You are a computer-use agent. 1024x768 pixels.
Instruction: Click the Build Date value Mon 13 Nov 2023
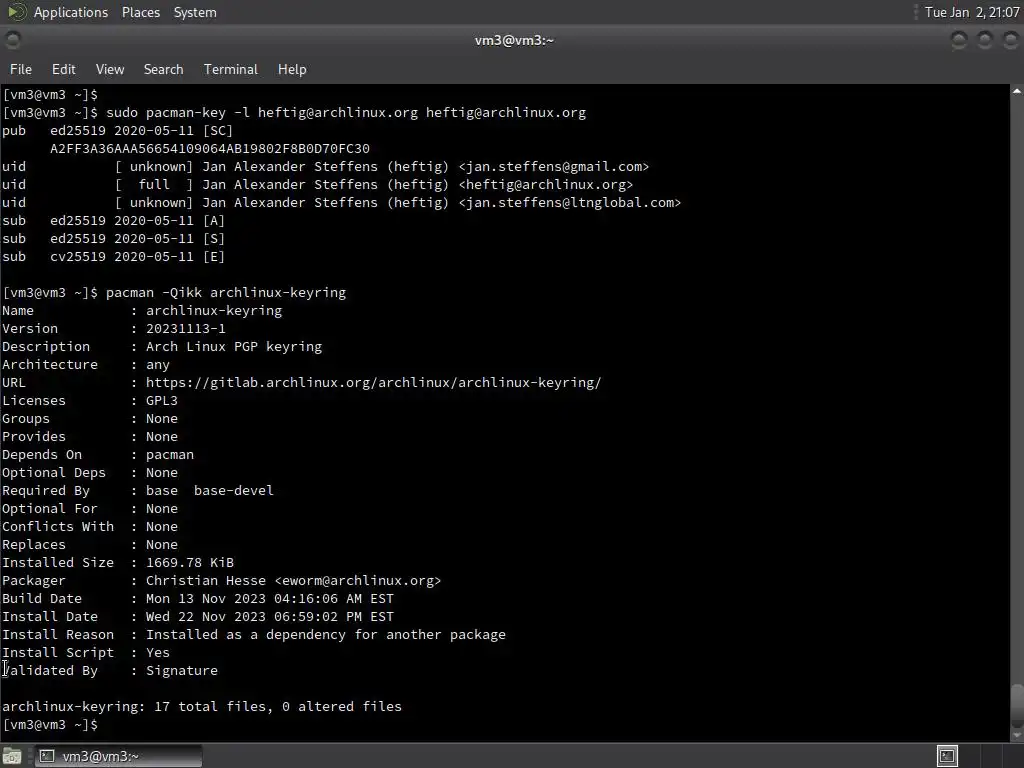(270, 598)
